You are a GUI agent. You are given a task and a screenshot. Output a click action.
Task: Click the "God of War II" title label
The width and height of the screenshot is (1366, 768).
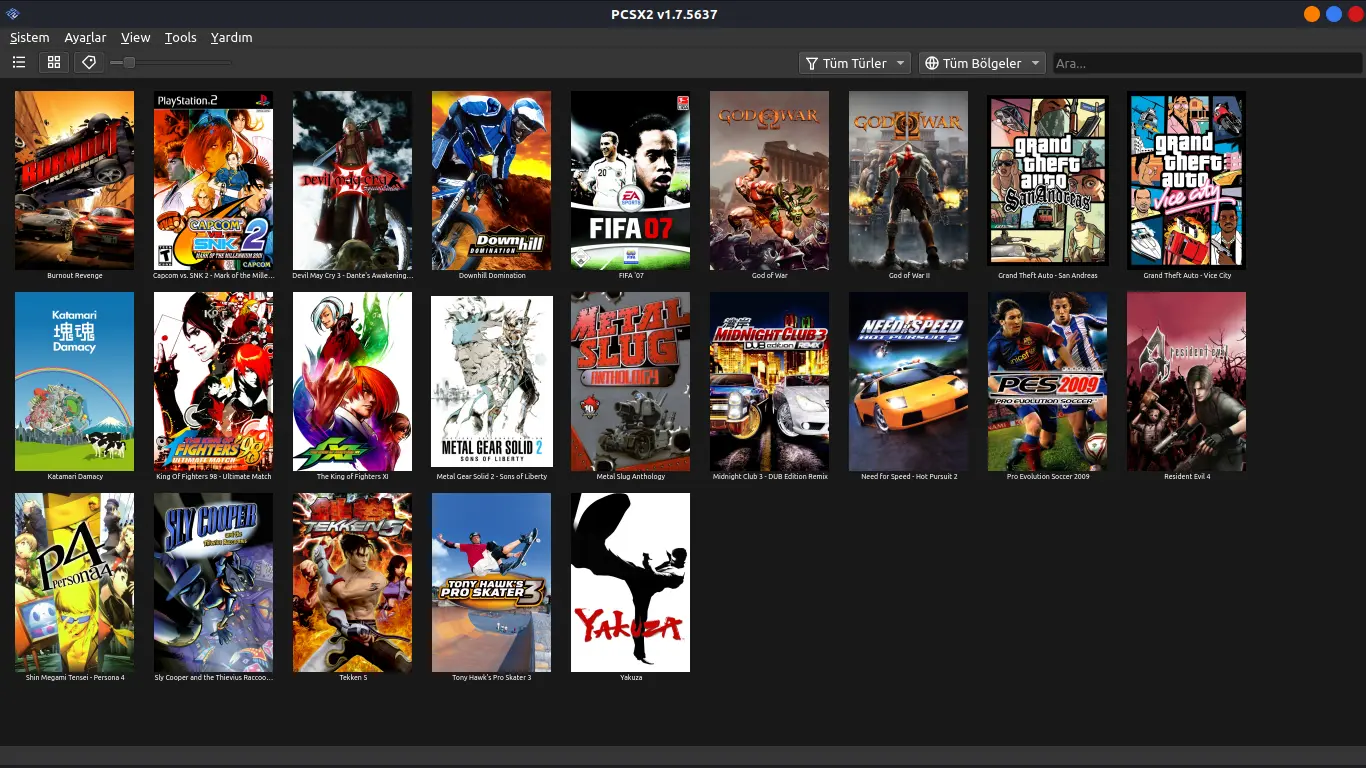tap(908, 276)
